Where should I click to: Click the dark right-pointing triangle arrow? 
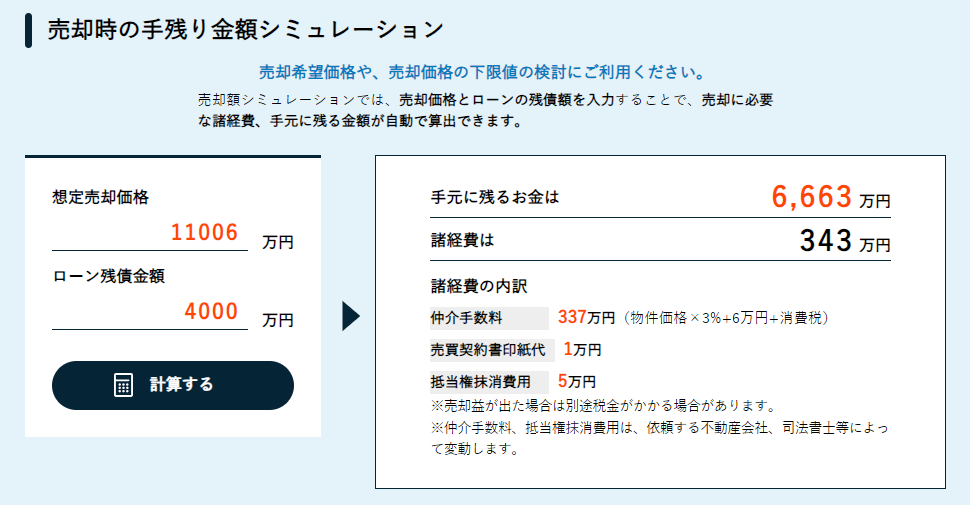click(351, 316)
